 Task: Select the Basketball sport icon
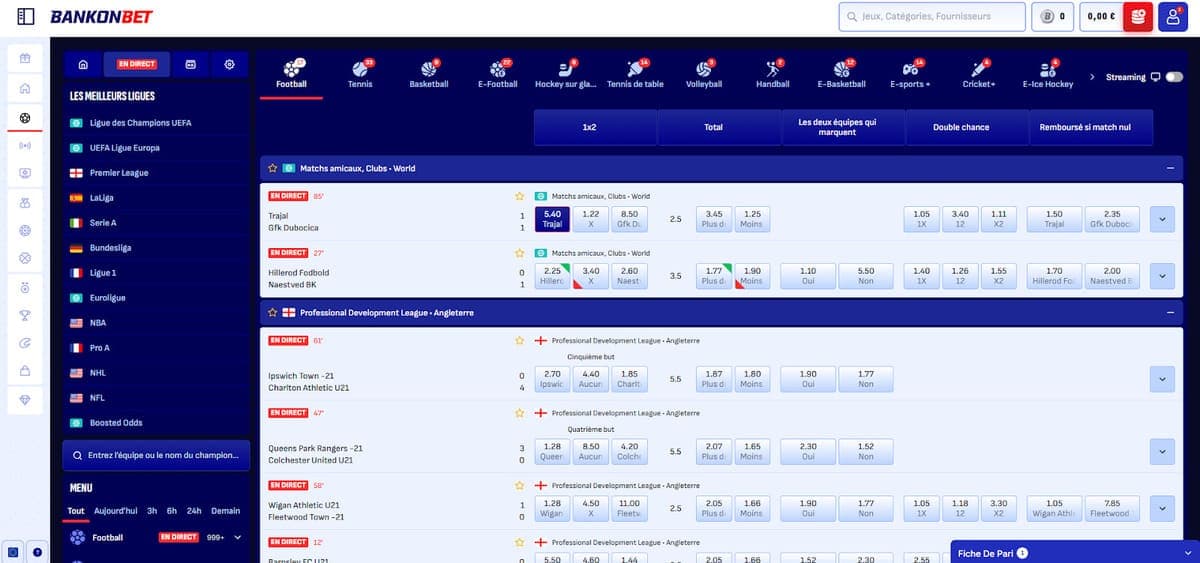coord(429,73)
